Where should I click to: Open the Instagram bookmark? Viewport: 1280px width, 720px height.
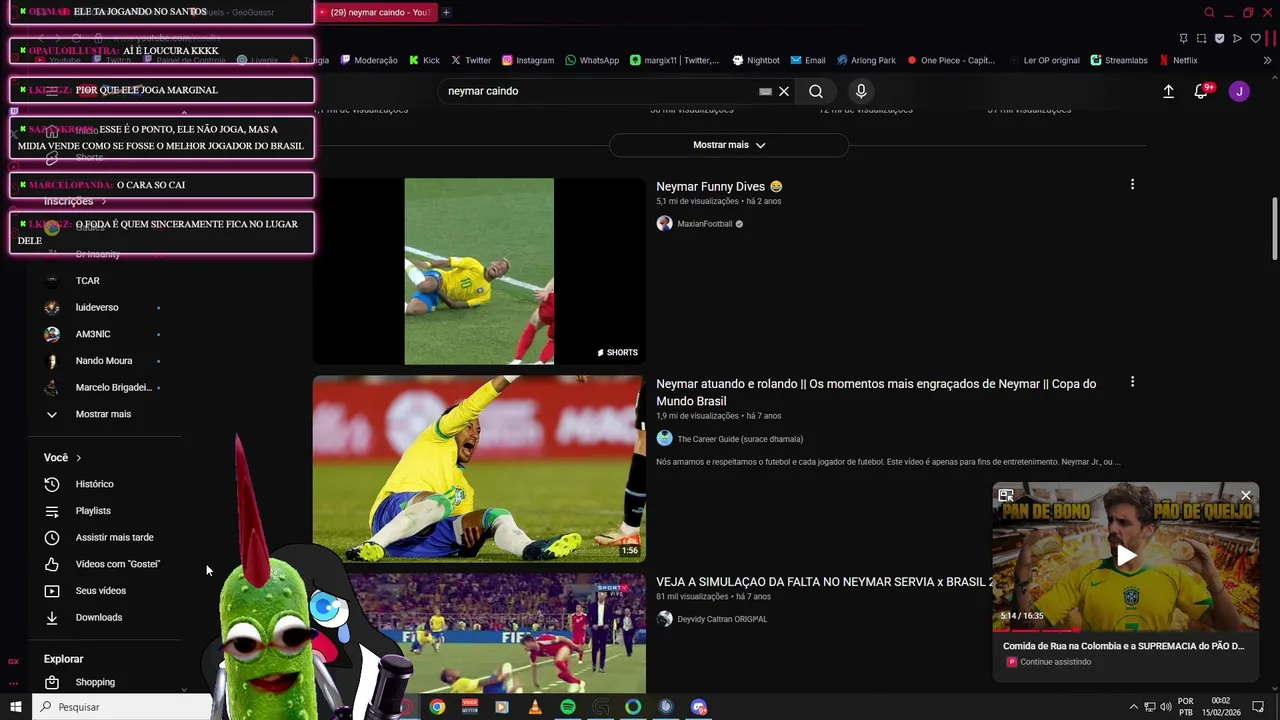coord(528,60)
